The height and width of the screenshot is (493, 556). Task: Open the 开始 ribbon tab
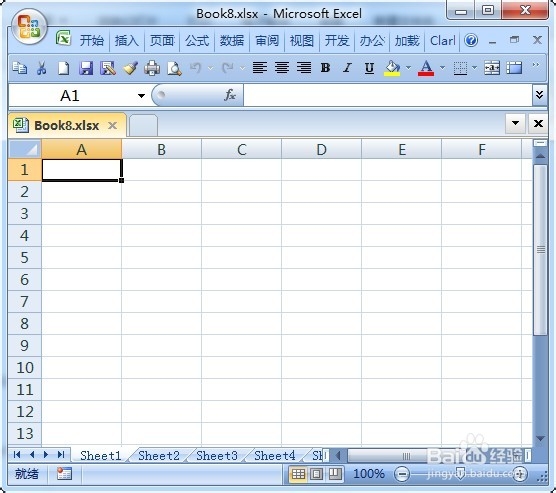tap(91, 40)
